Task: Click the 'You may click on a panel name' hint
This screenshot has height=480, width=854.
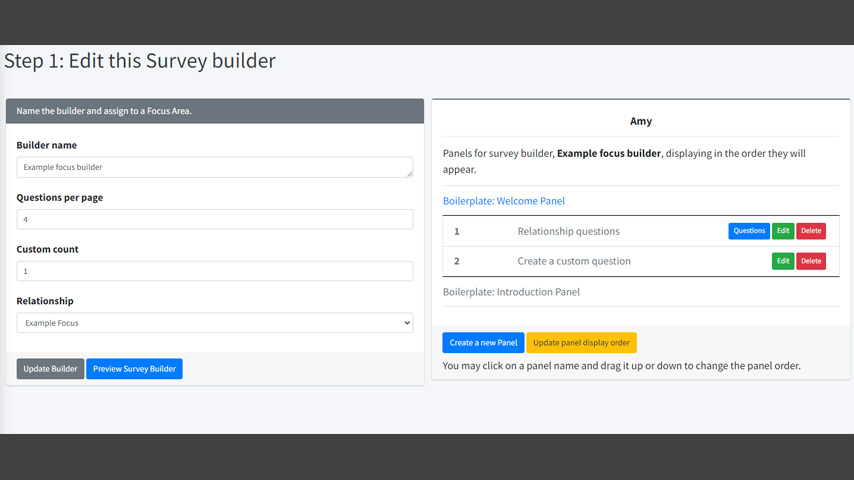Action: coord(621,366)
